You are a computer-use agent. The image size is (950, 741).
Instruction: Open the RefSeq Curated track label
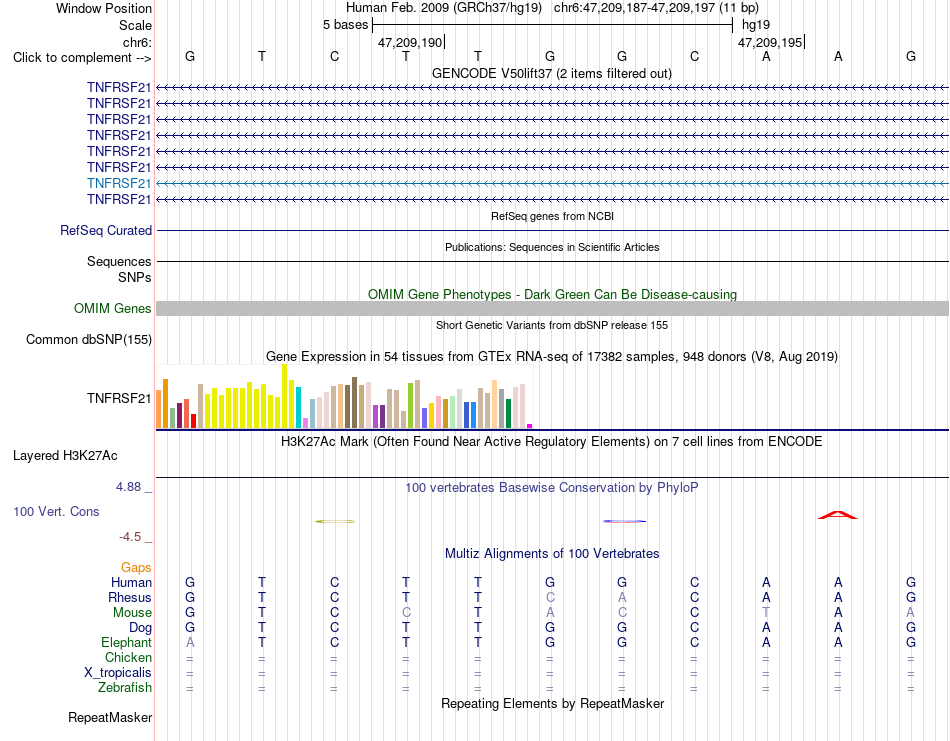pyautogui.click(x=106, y=230)
